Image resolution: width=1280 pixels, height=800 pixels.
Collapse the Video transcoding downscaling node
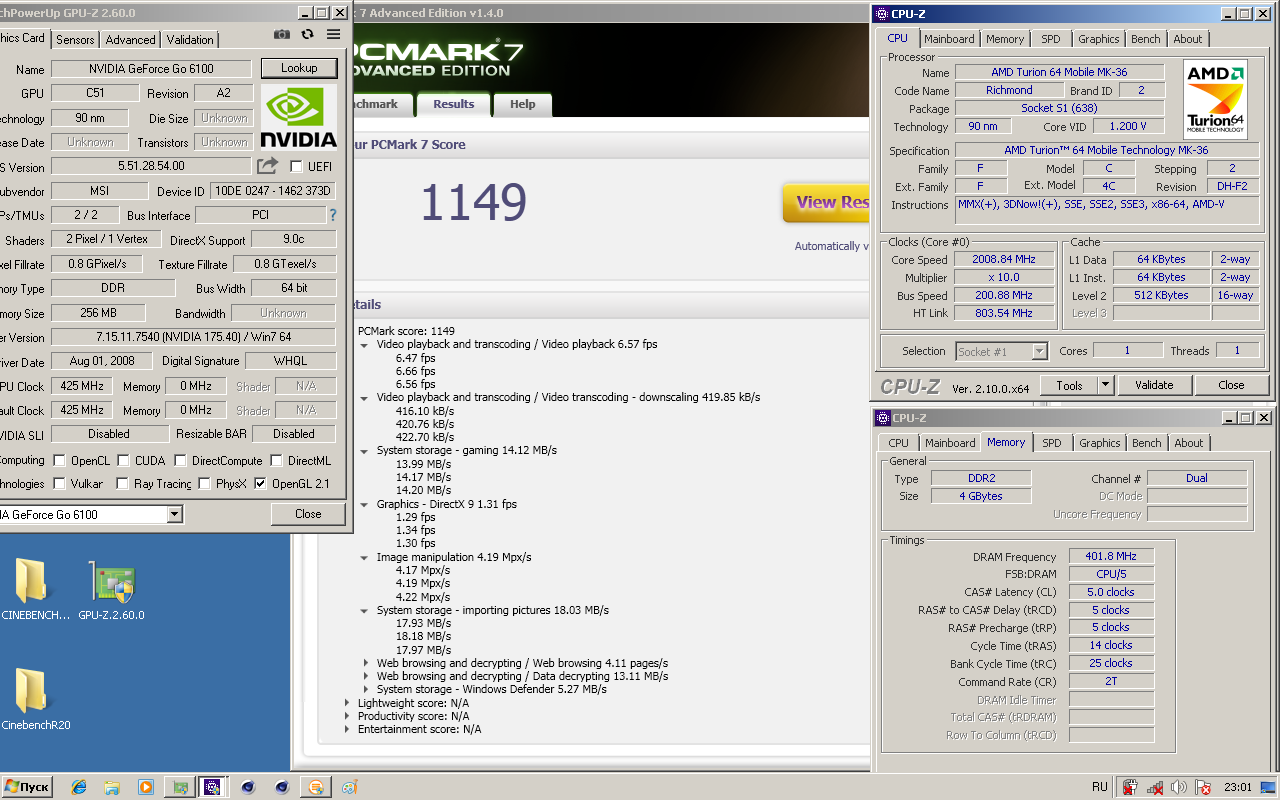pyautogui.click(x=365, y=398)
